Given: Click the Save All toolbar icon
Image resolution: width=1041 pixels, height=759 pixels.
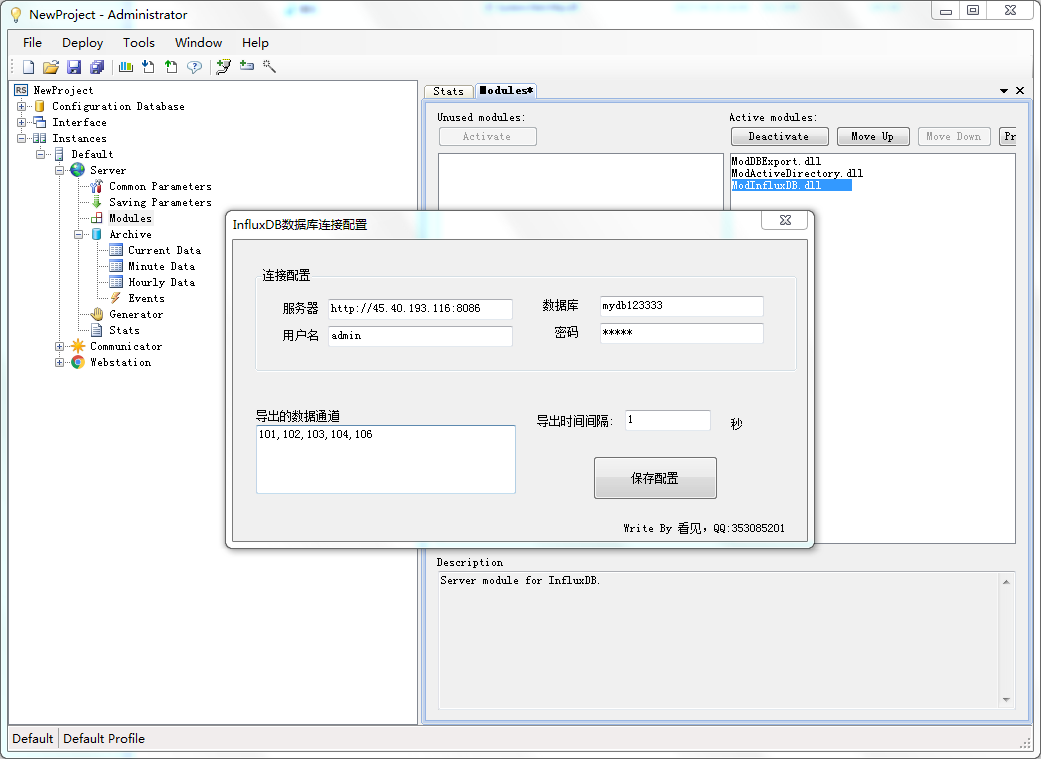Looking at the screenshot, I should [x=97, y=66].
